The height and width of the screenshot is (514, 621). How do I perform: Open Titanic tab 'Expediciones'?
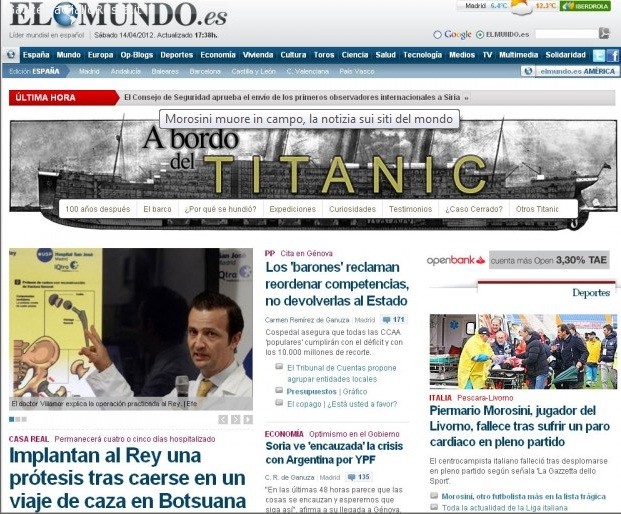293,209
